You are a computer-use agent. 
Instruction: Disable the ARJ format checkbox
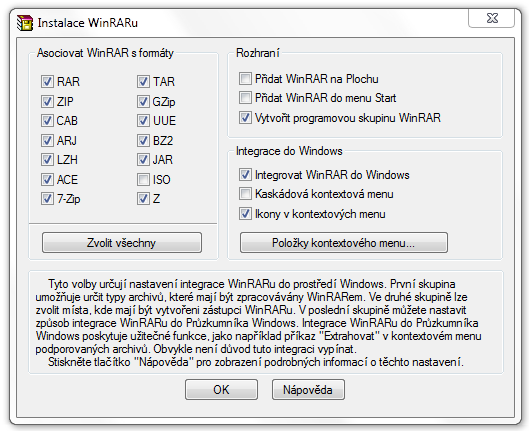(x=47, y=140)
